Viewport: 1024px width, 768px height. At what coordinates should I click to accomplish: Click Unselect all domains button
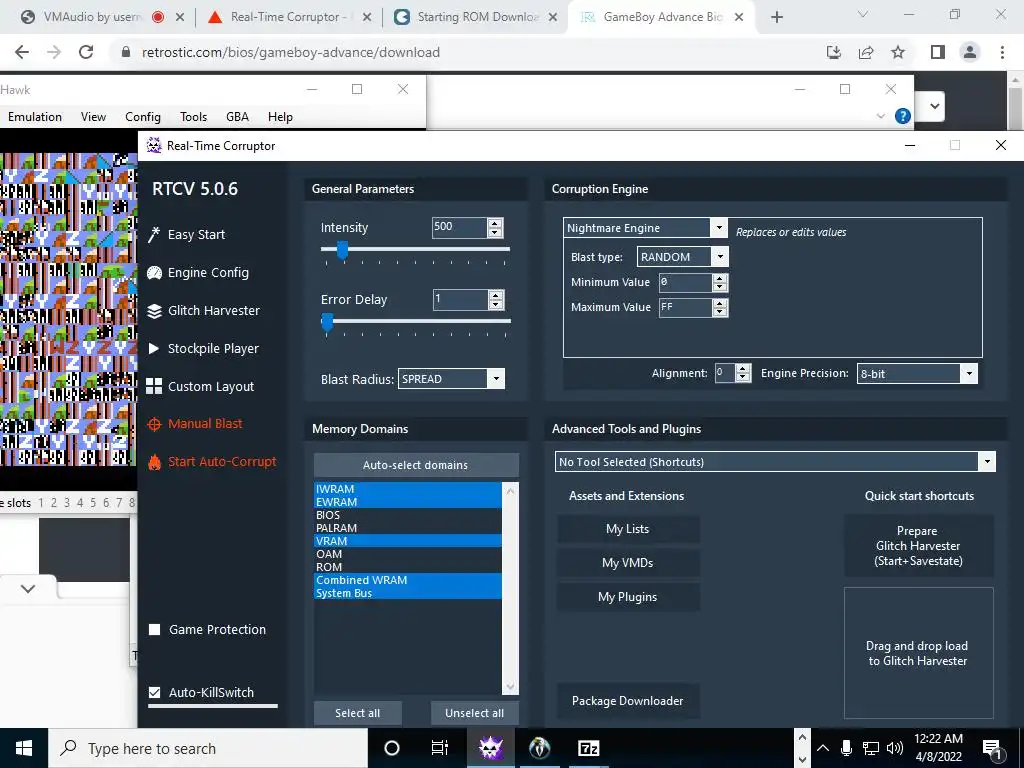[x=474, y=713]
